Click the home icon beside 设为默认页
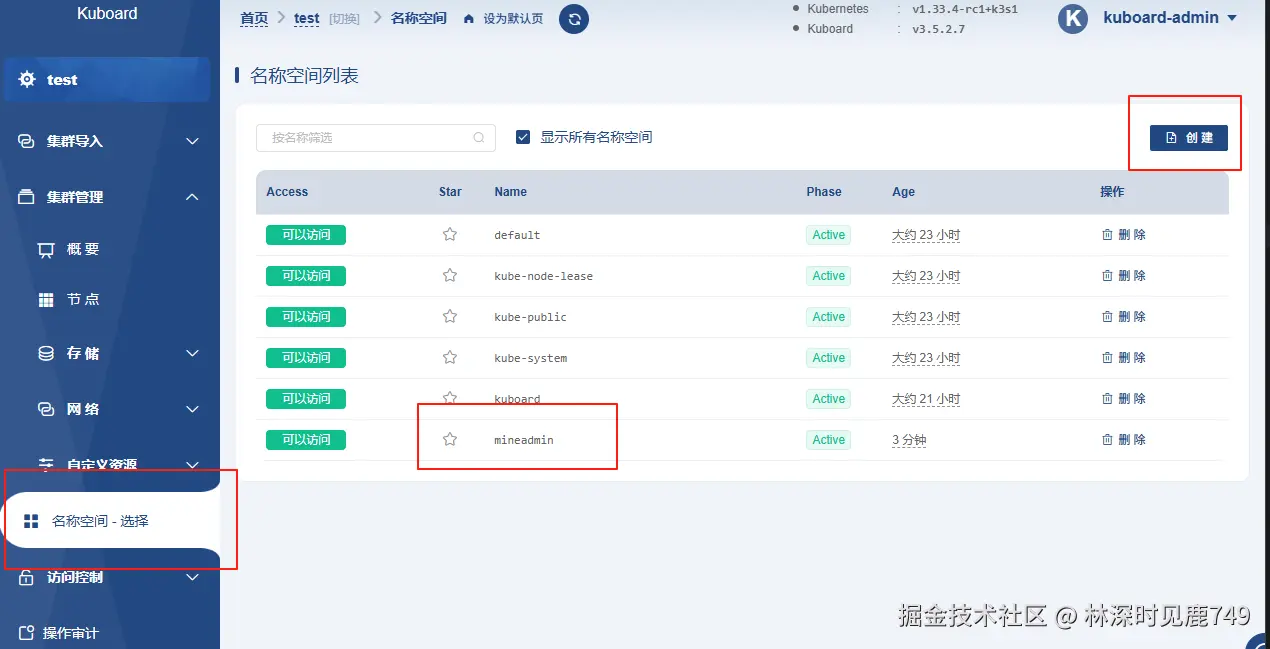This screenshot has height=649, width=1270. pyautogui.click(x=469, y=19)
